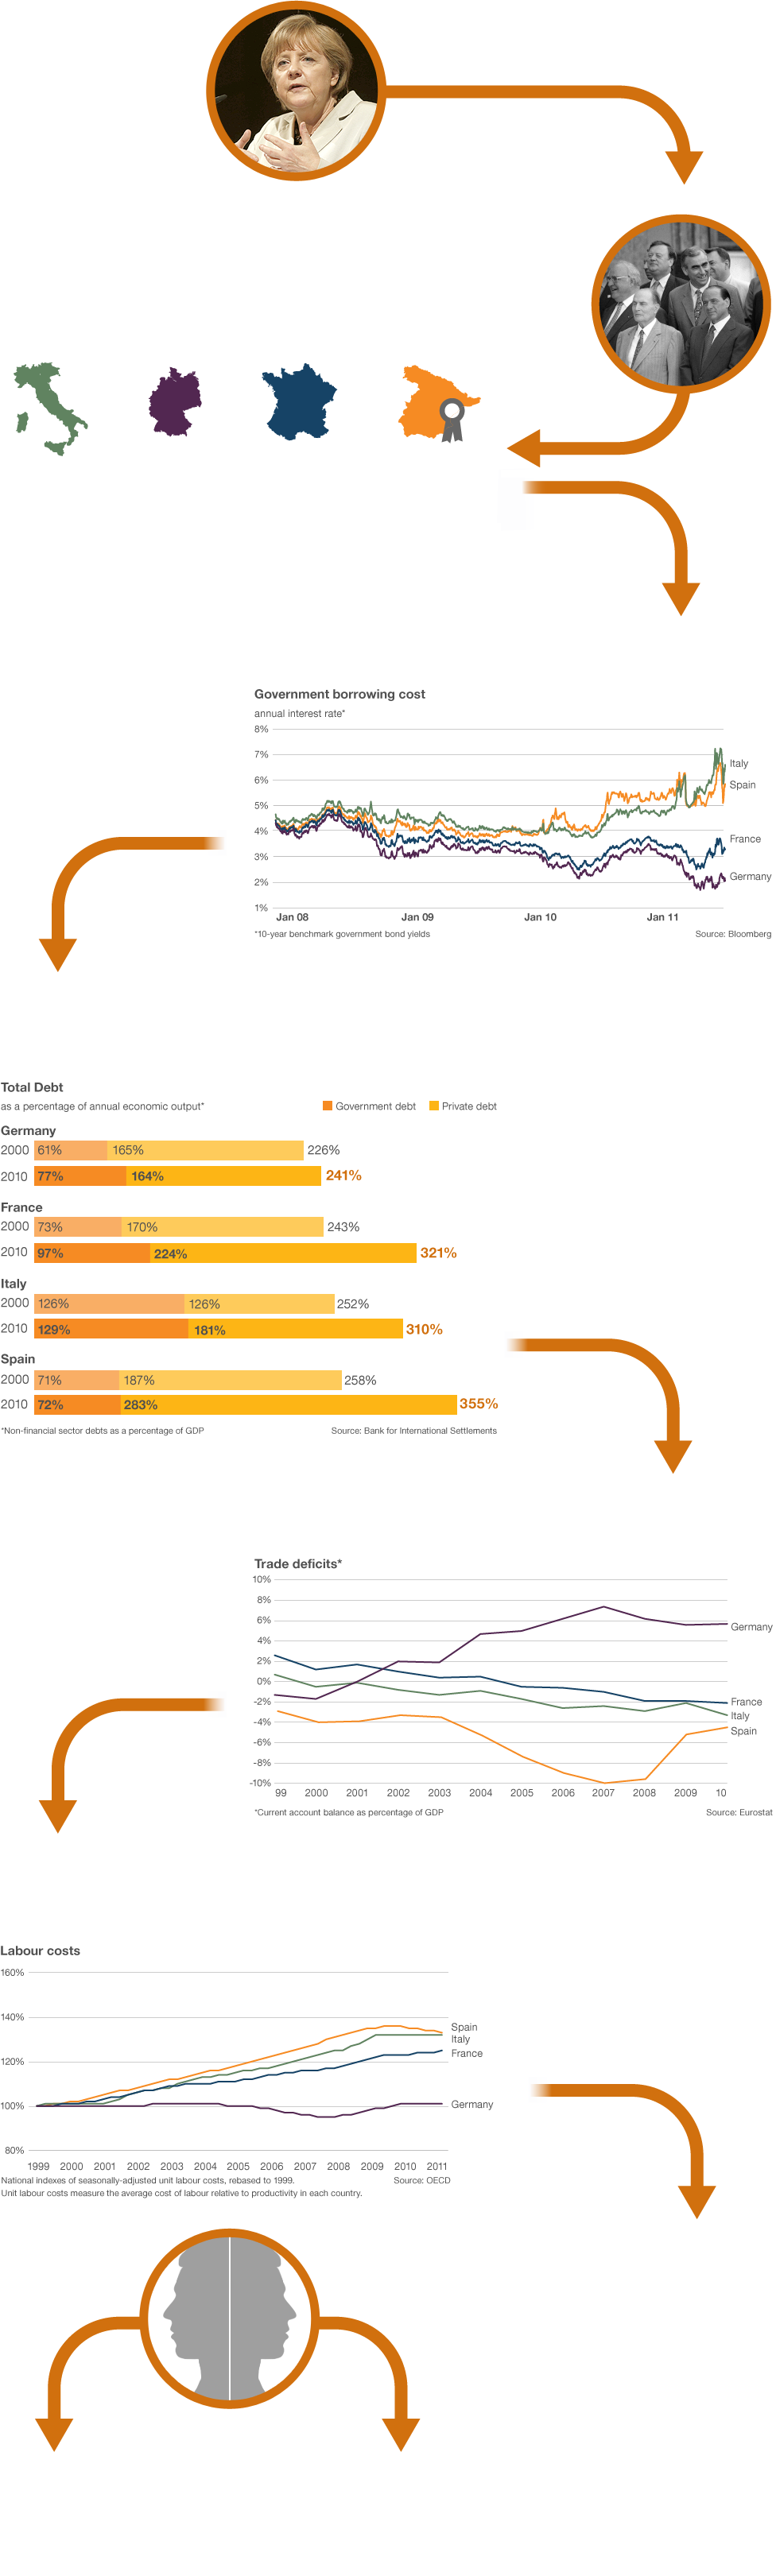Screen dimensions: 776x2576
Task: Click the Labour costs chart heading
Action: tap(40, 1950)
